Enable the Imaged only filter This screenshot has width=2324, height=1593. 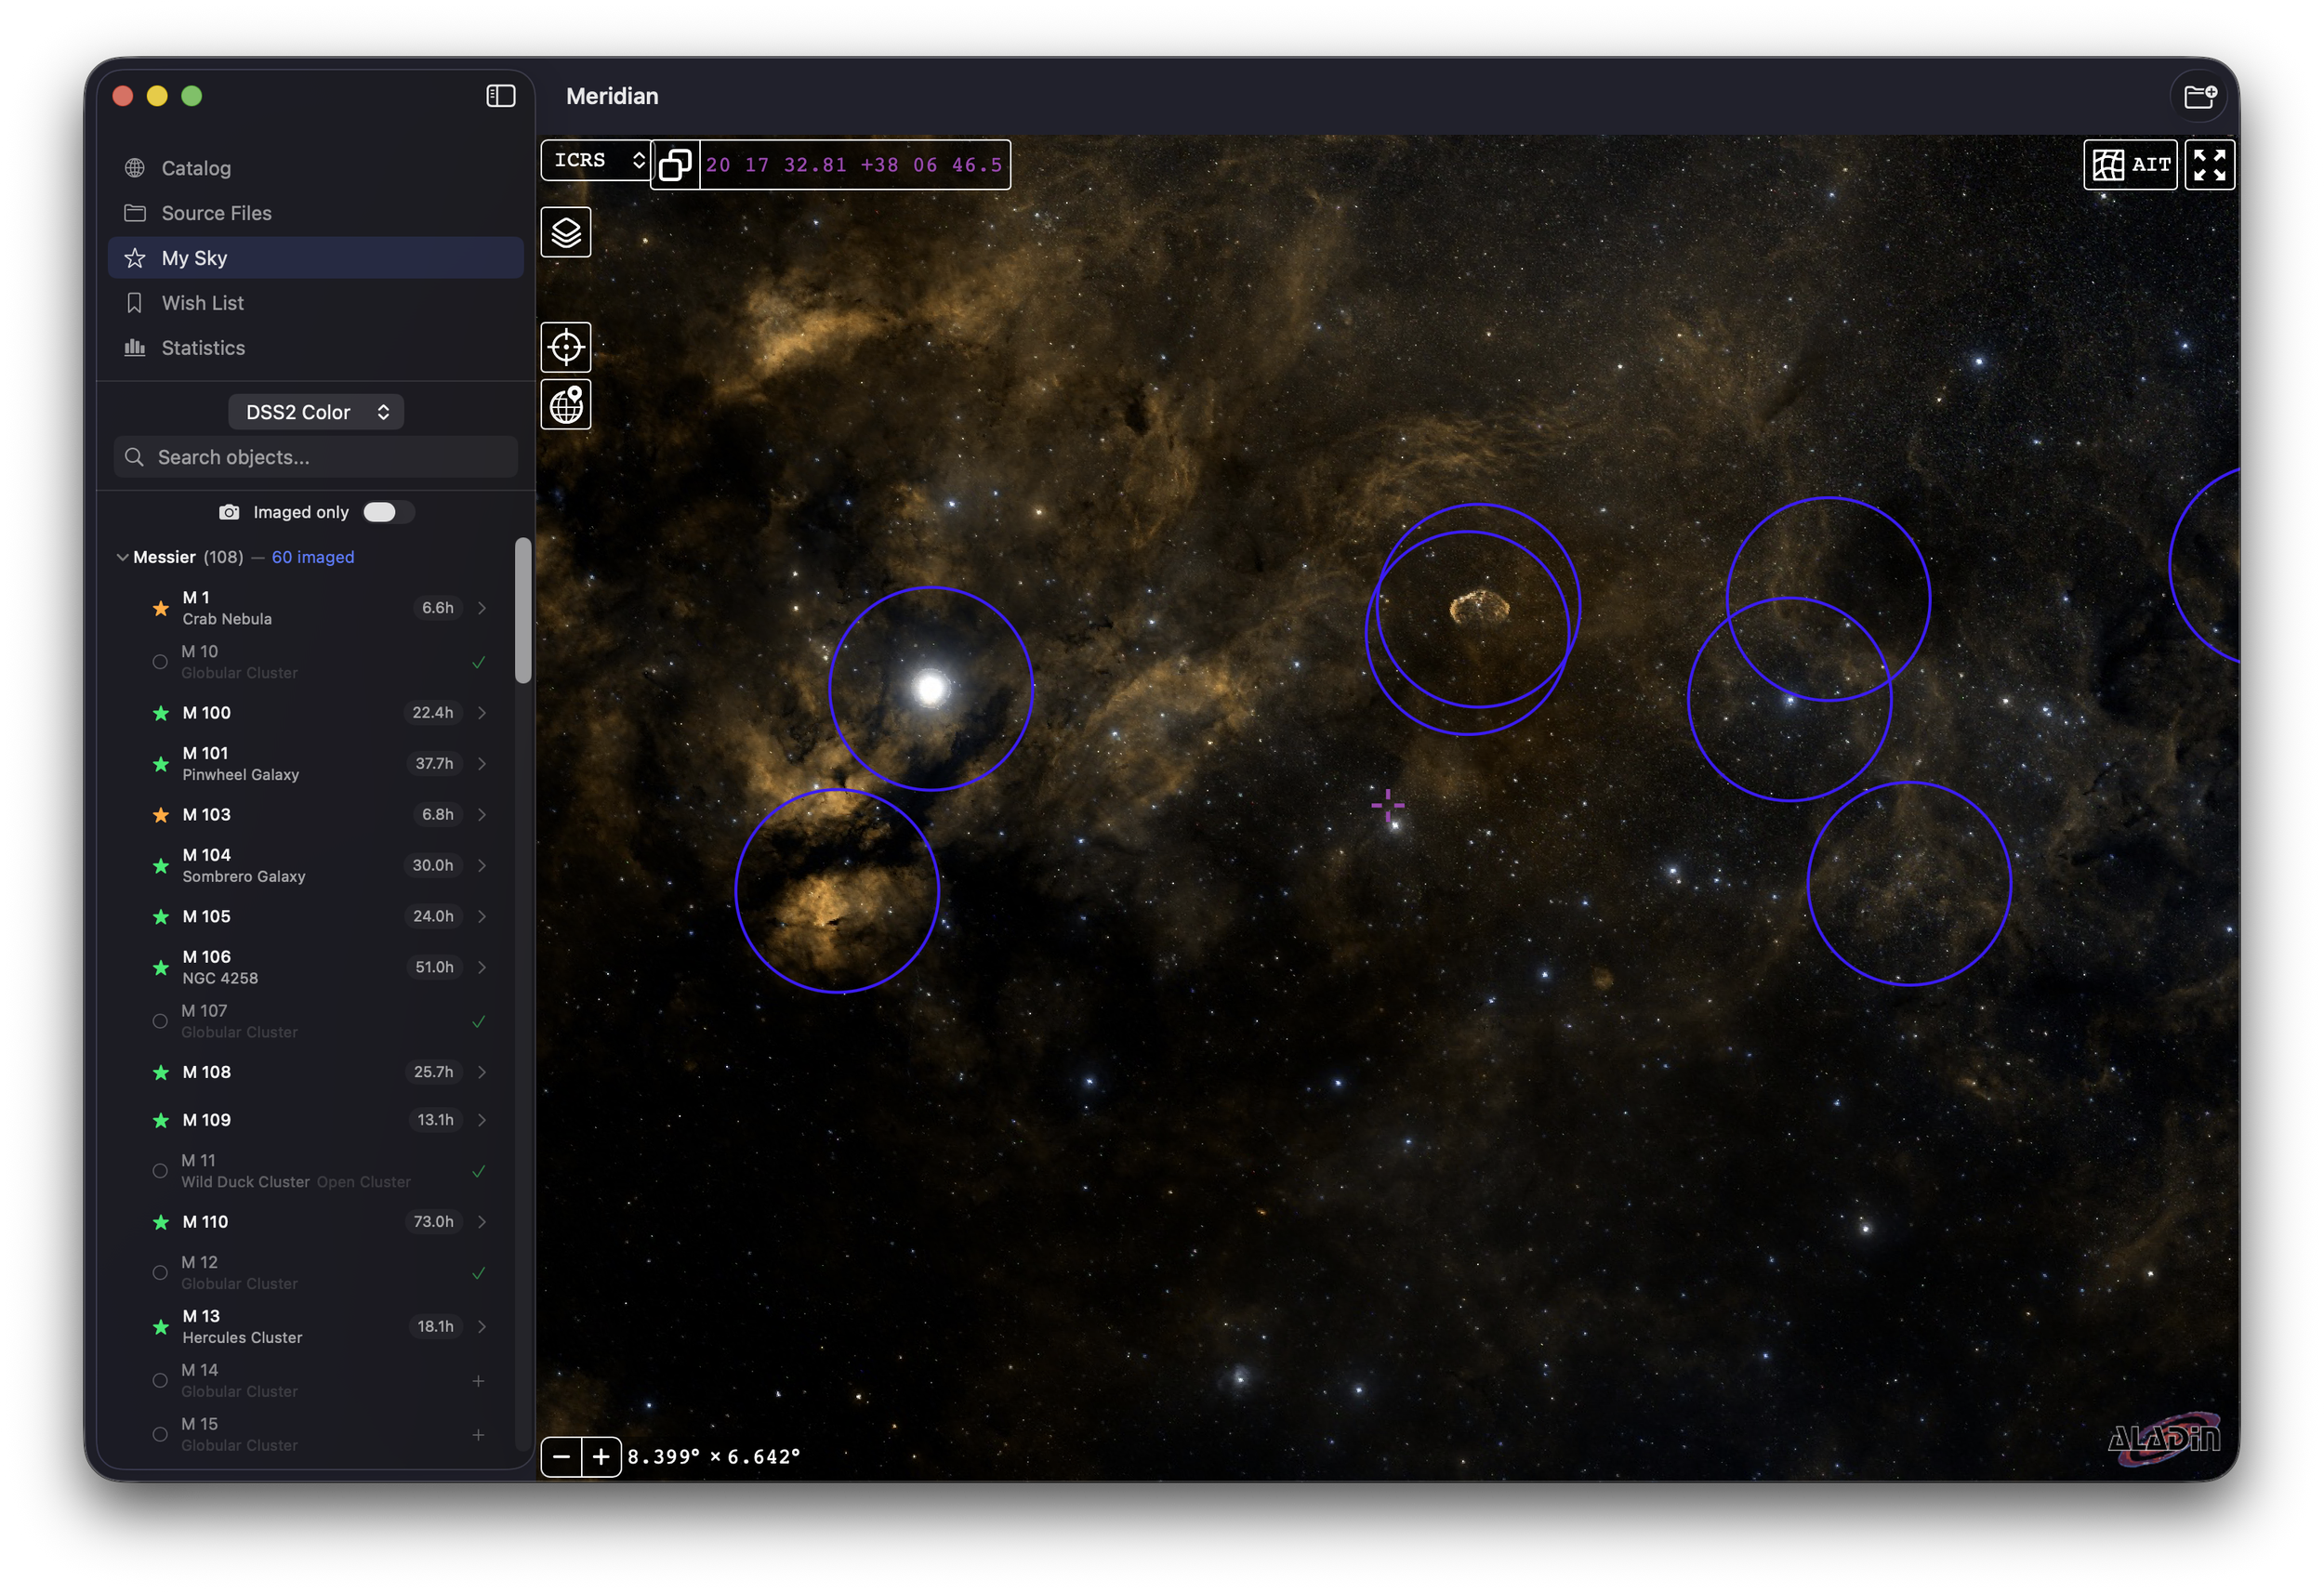[386, 511]
